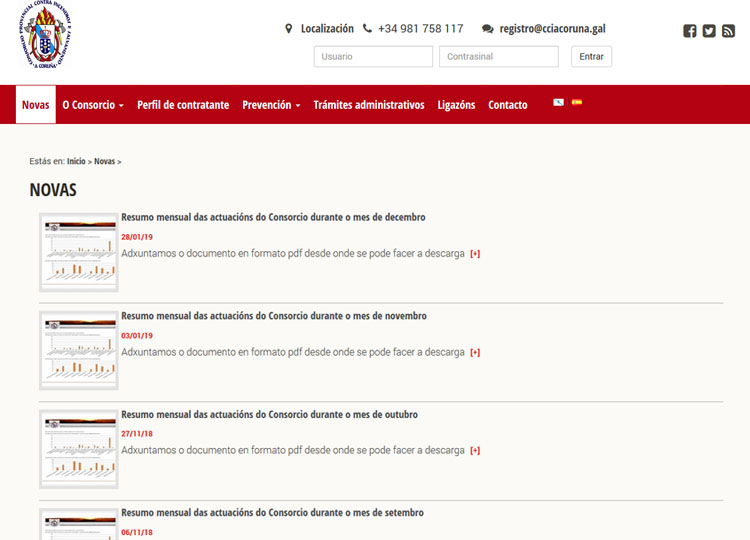
Task: Switch language with the Spanish flag
Action: [577, 102]
